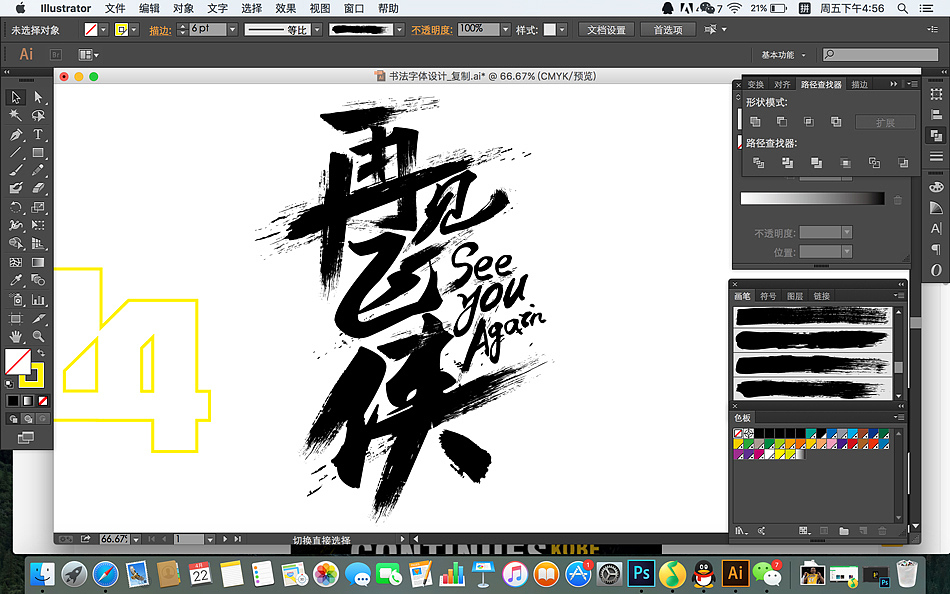Select the Hand tool
Viewport: 950px width, 594px height.
tap(16, 336)
